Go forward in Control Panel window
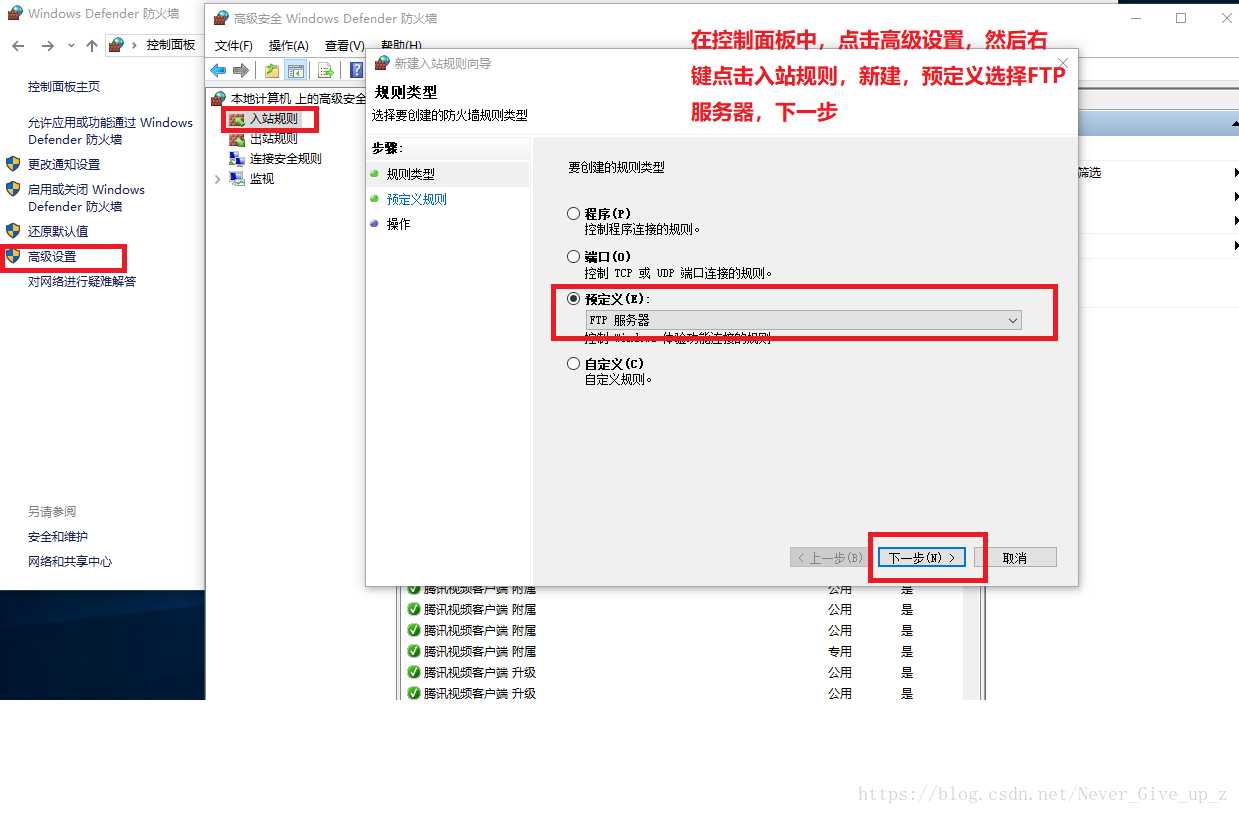1239x814 pixels. [x=47, y=46]
